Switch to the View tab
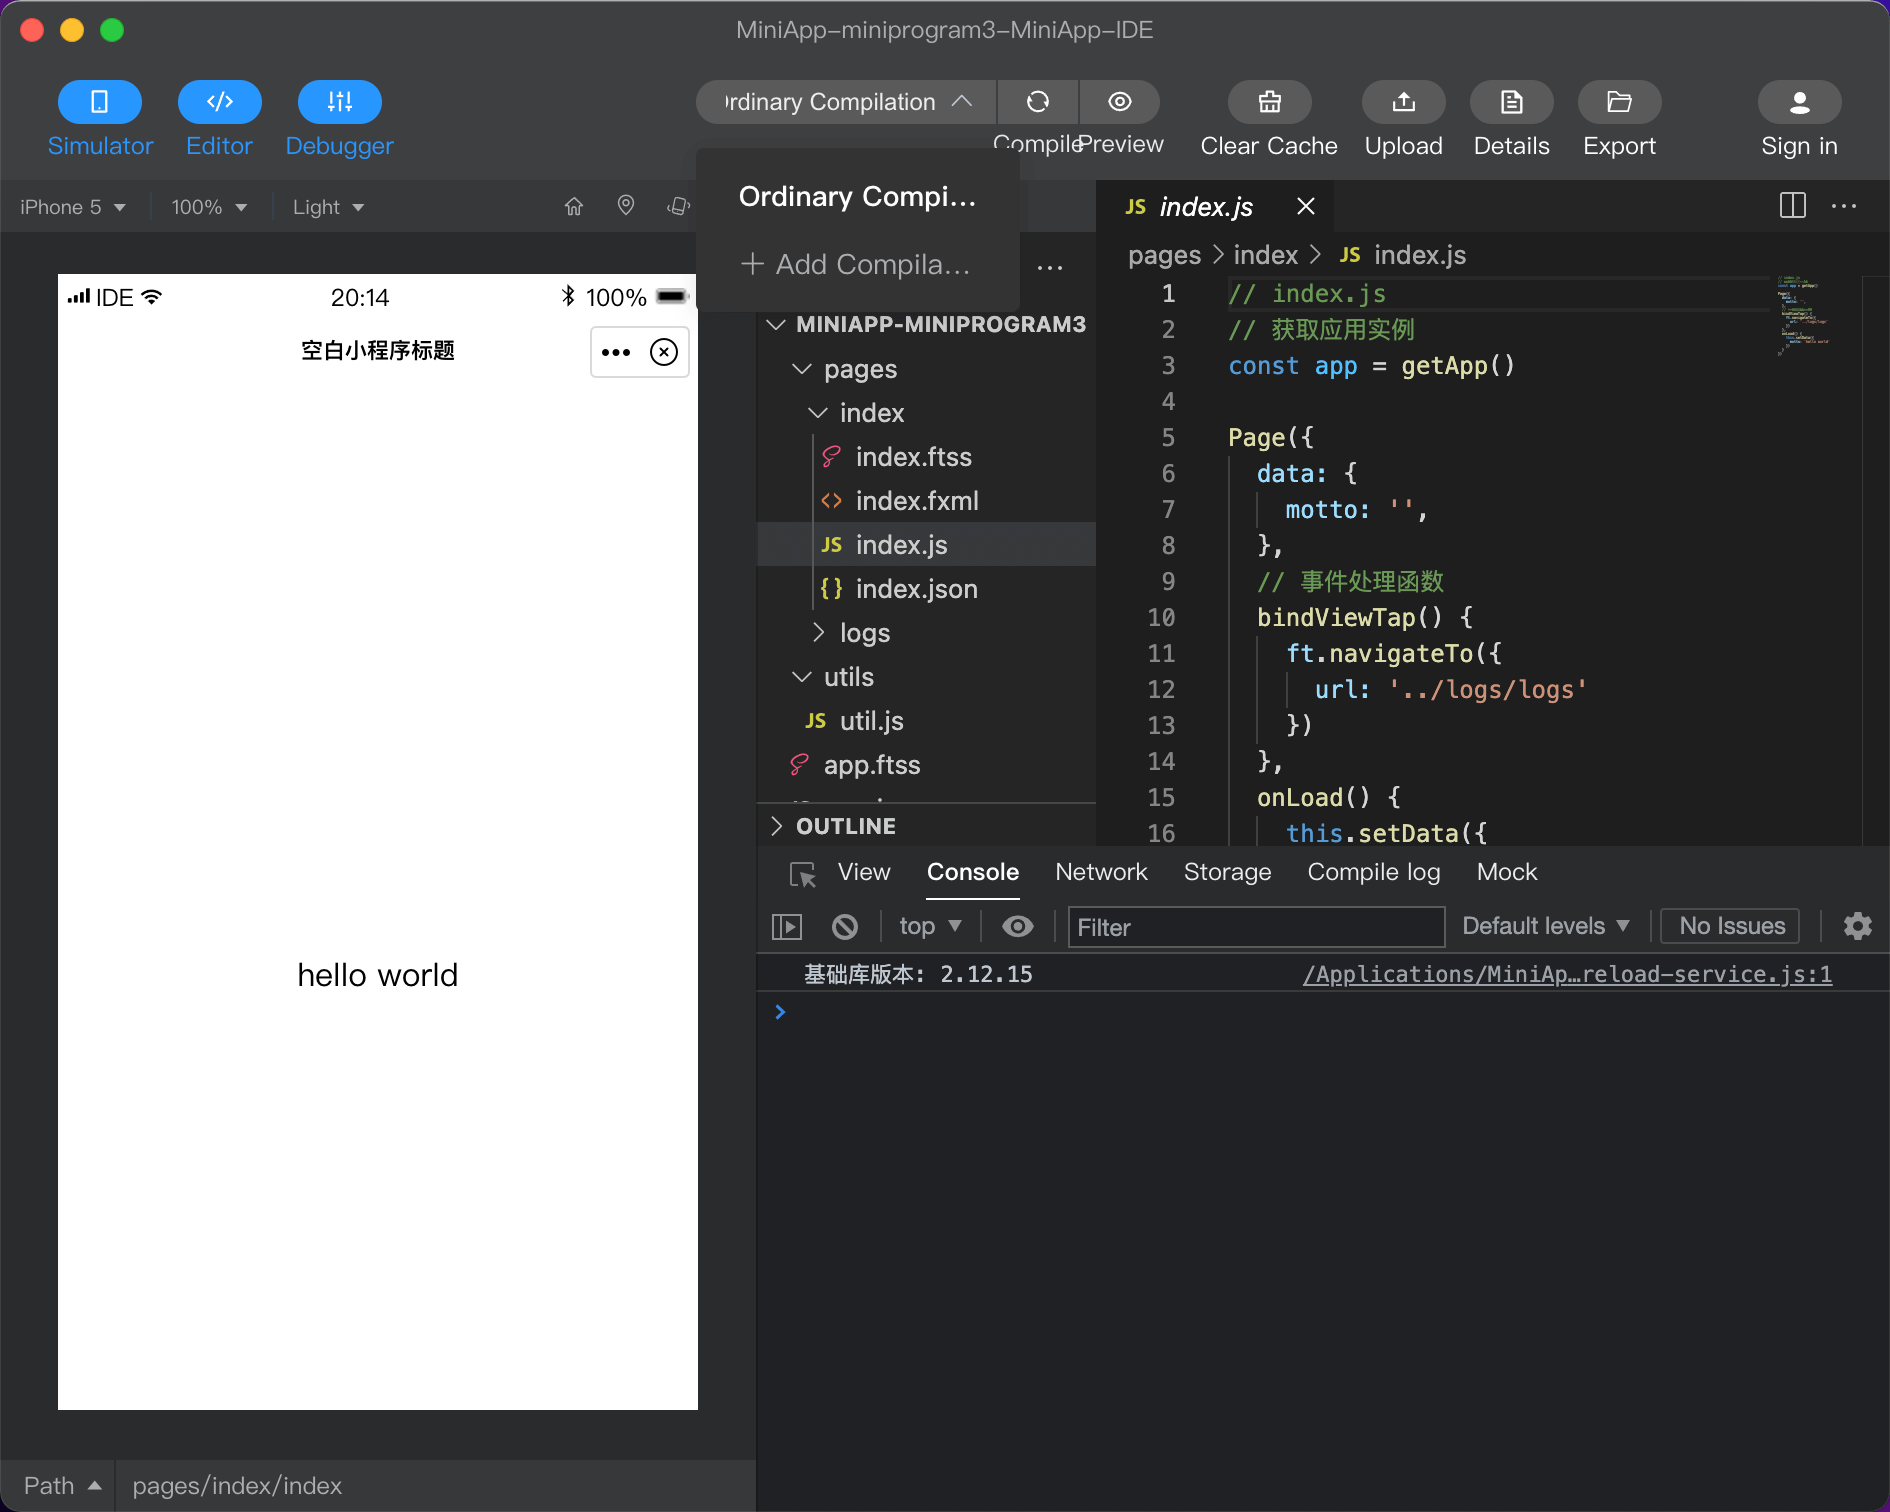The width and height of the screenshot is (1890, 1512). click(864, 872)
